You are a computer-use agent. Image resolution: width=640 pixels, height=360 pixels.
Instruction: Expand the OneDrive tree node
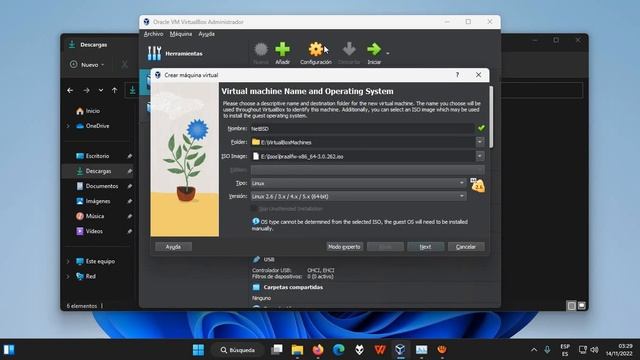click(68, 126)
